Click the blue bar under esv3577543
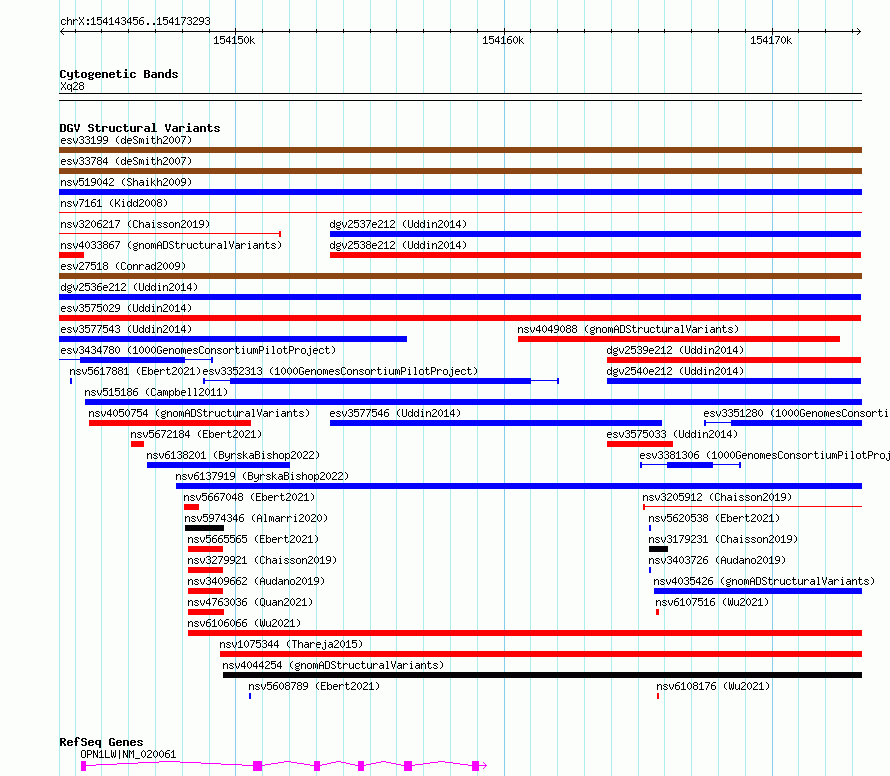The image size is (890, 776). [233, 339]
